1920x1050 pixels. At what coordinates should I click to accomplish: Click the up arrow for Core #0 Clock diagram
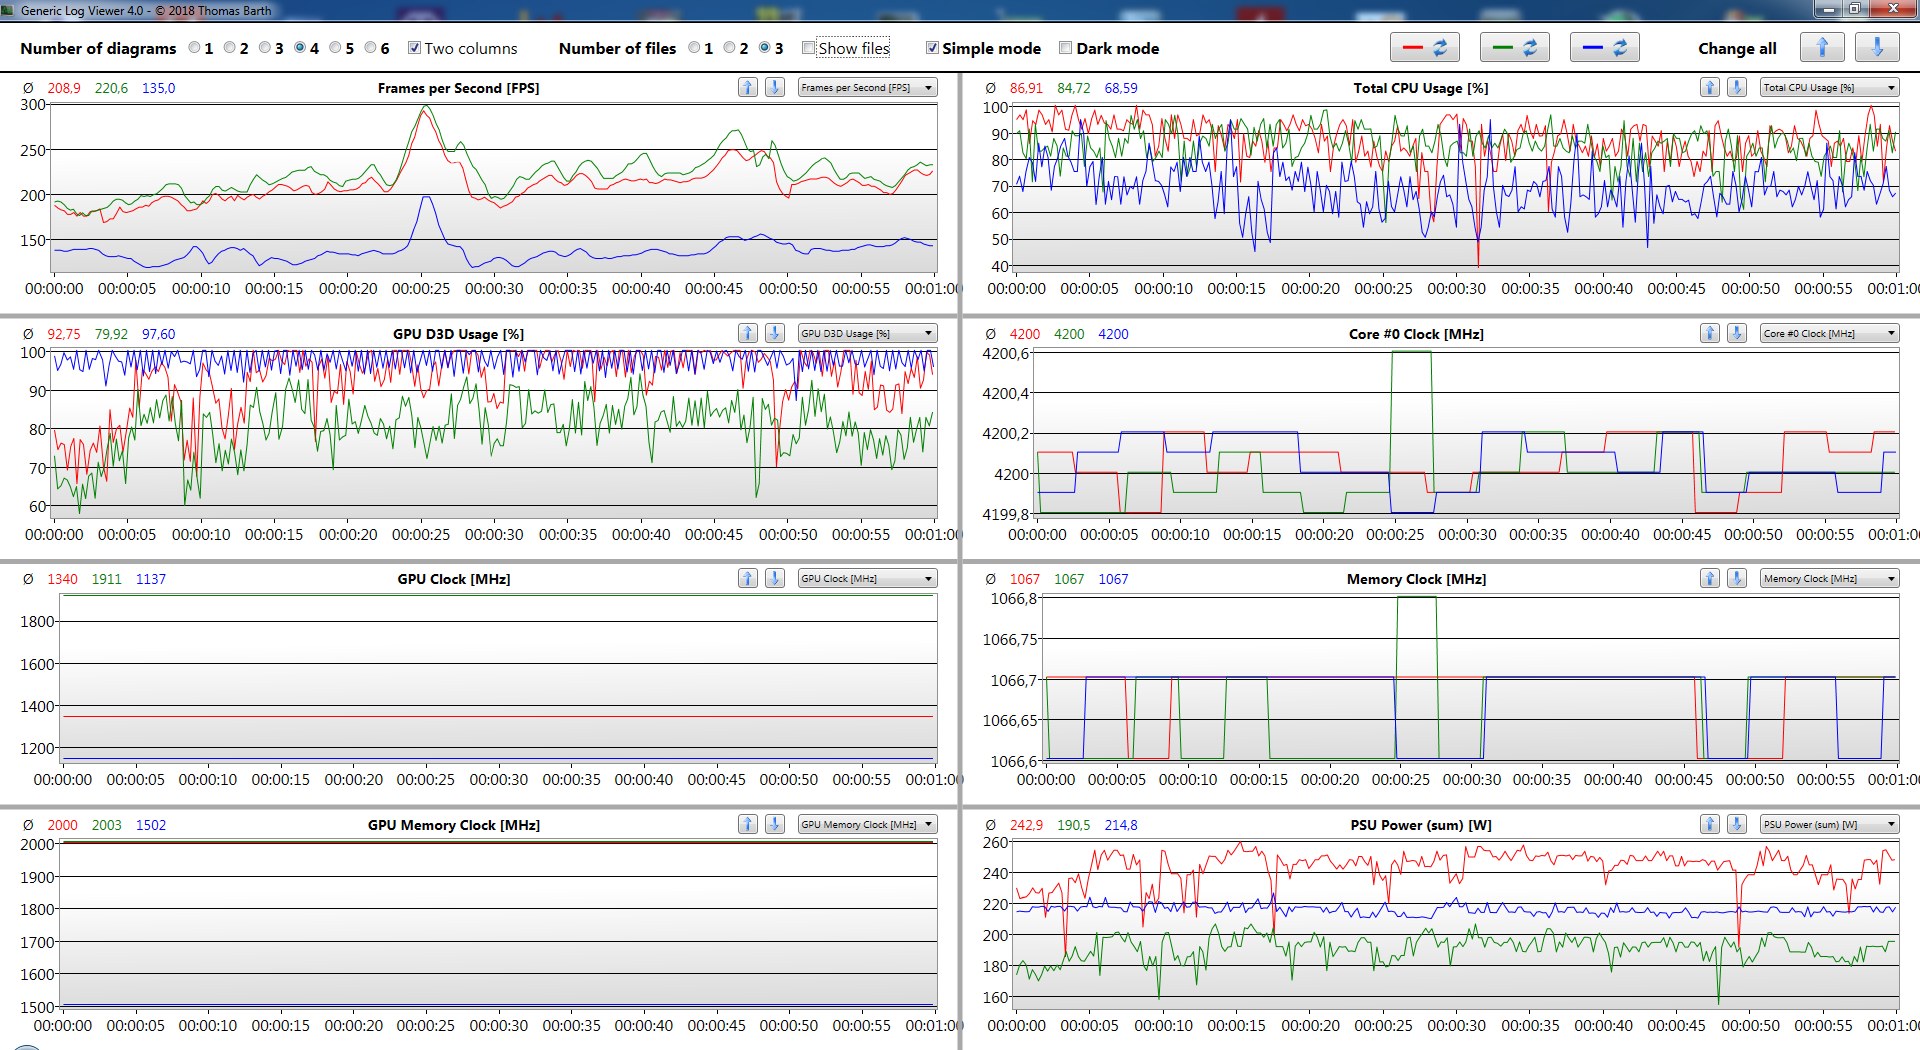point(1710,333)
